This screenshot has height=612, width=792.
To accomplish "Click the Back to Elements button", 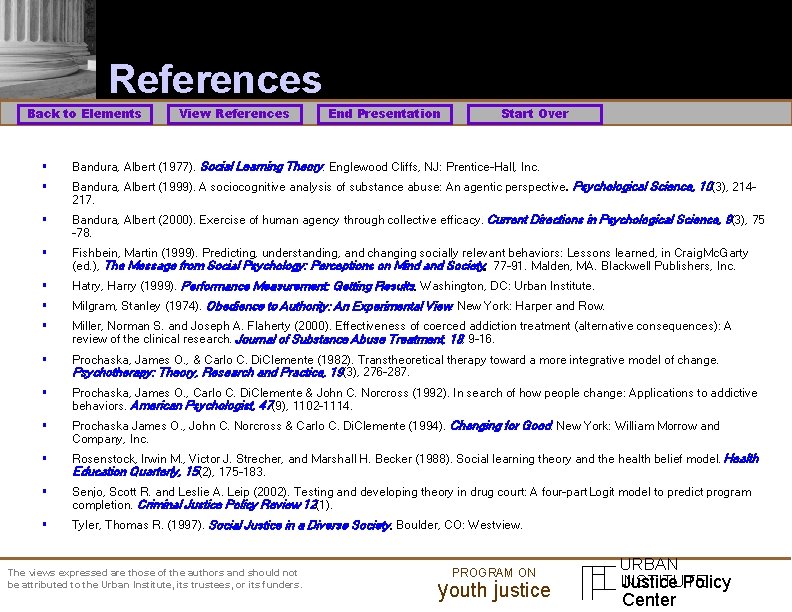I will pyautogui.click(x=84, y=114).
